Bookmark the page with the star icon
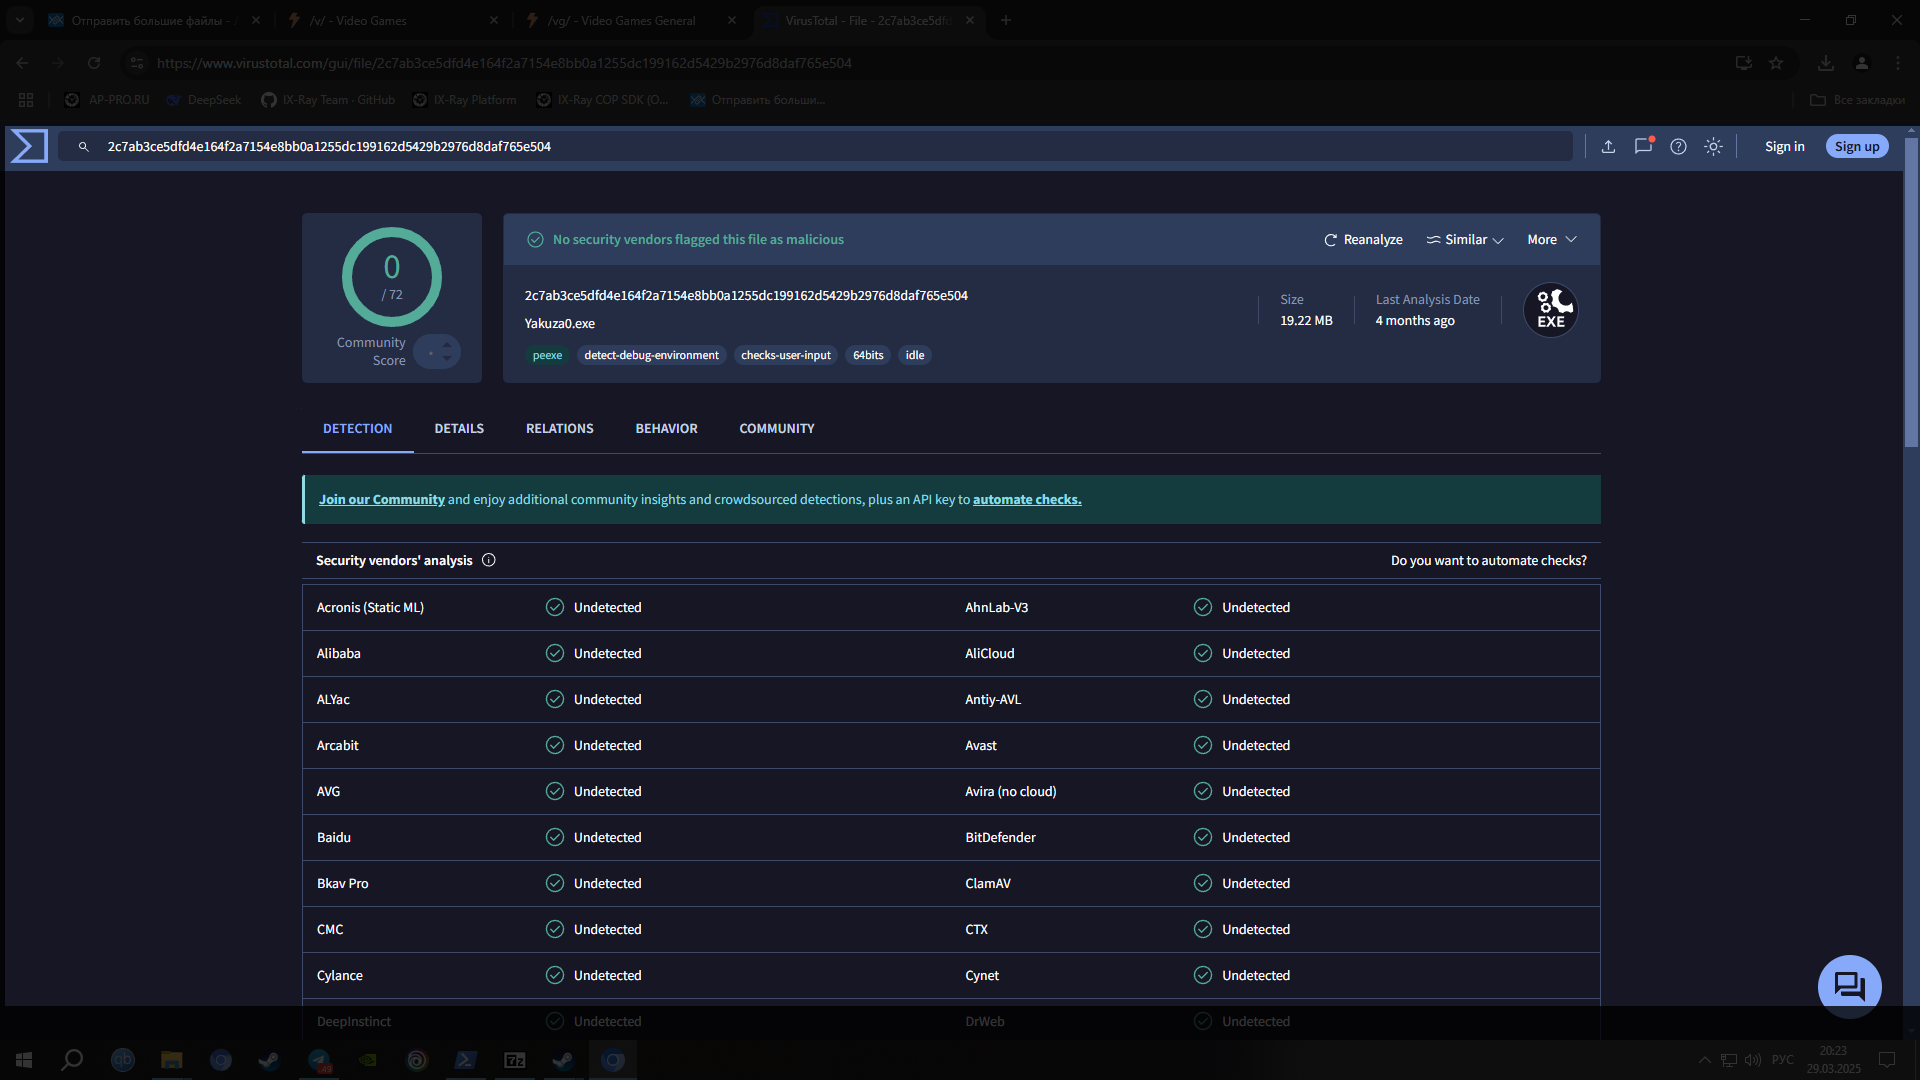1920x1080 pixels. pos(1776,63)
